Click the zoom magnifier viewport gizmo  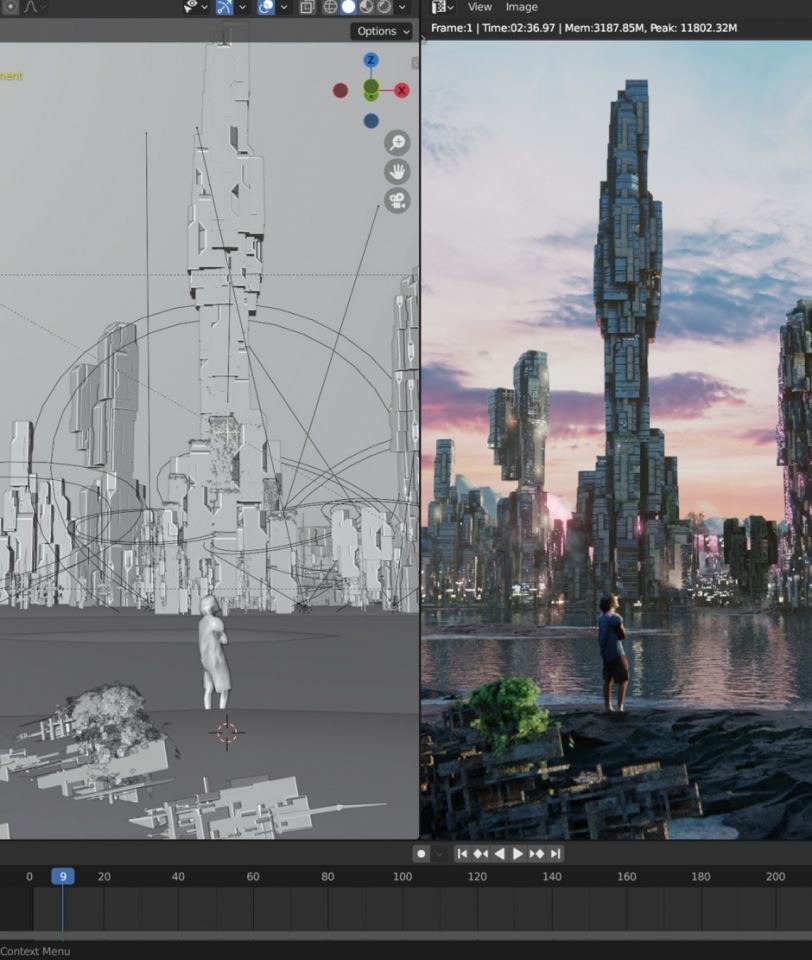[397, 142]
